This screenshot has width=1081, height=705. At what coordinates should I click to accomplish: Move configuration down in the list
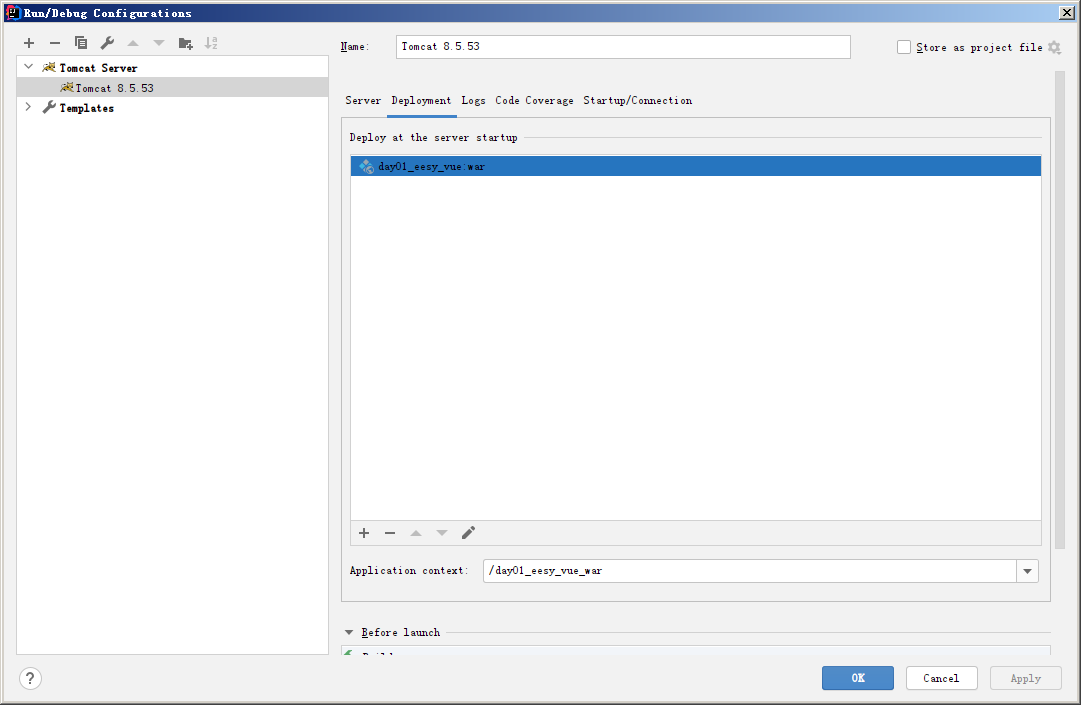pyautogui.click(x=159, y=43)
